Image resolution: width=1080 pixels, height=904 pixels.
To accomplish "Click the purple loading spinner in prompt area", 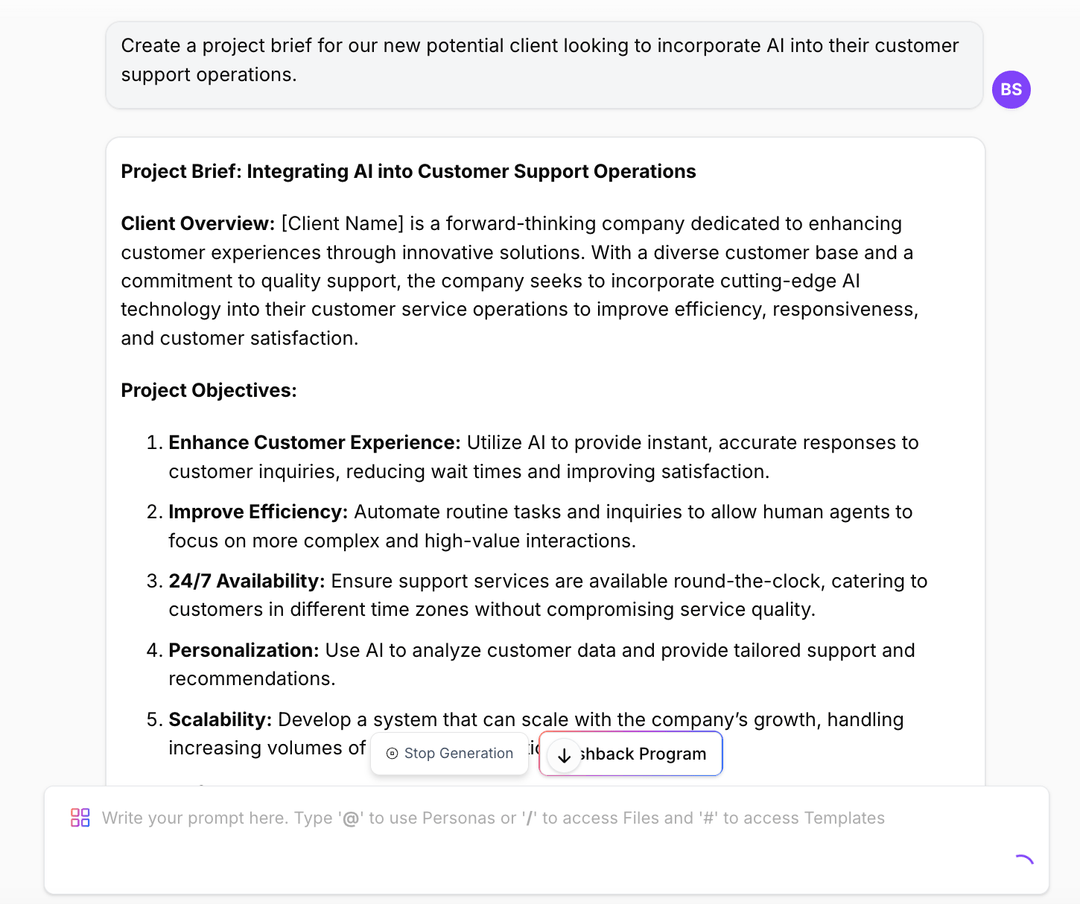I will 1023,860.
